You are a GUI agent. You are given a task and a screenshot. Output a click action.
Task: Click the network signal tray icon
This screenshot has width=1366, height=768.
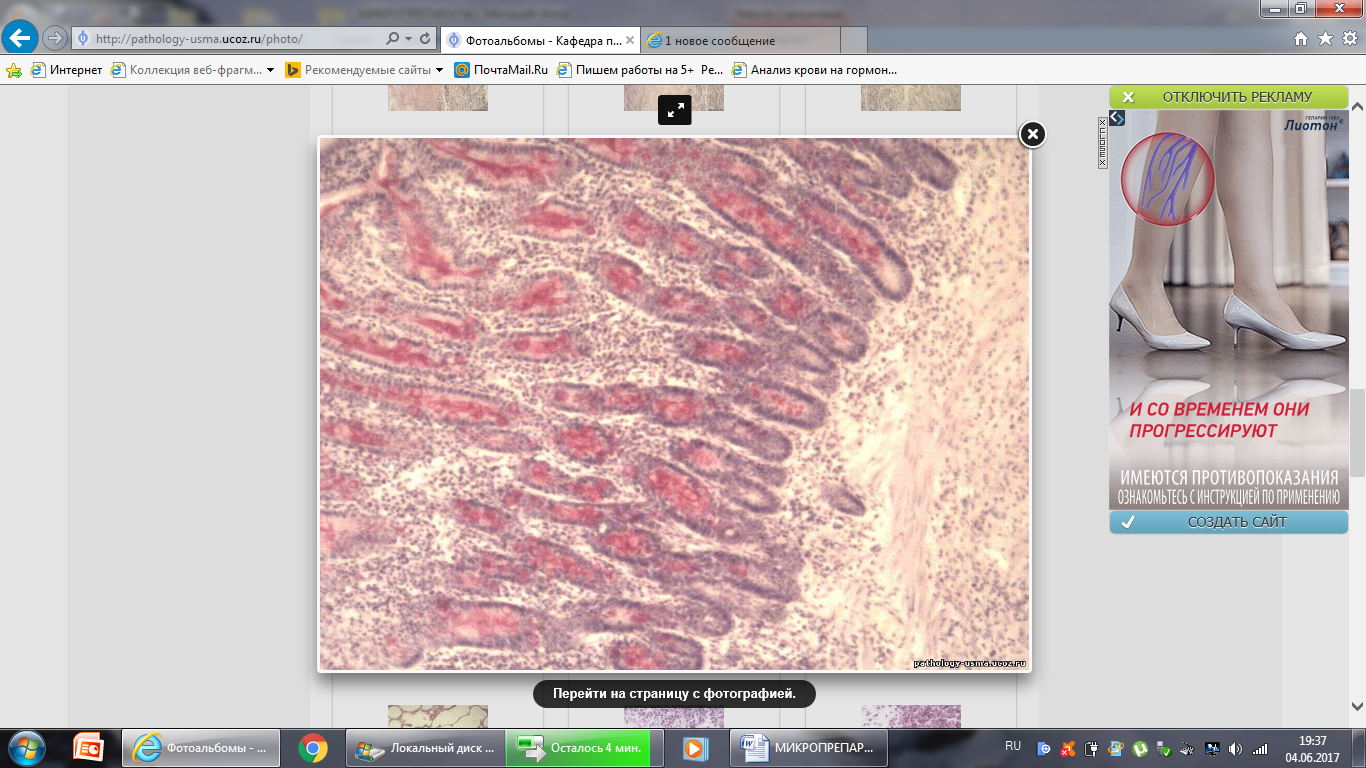(x=1259, y=748)
